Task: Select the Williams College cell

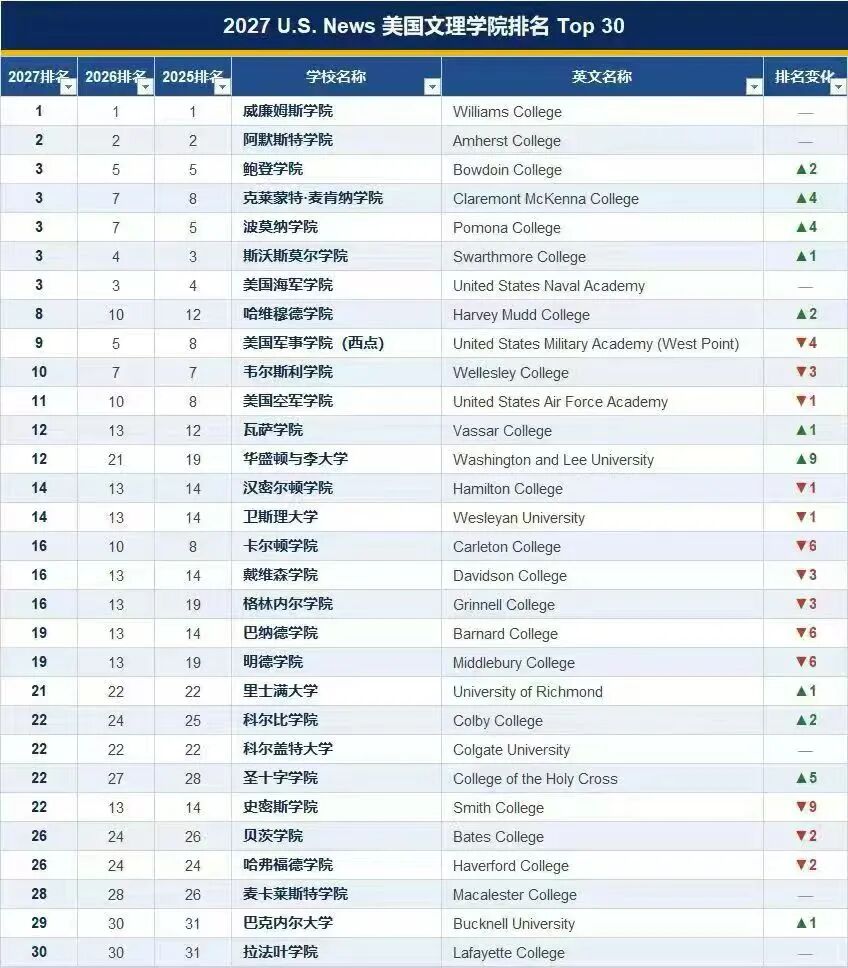Action: point(602,112)
